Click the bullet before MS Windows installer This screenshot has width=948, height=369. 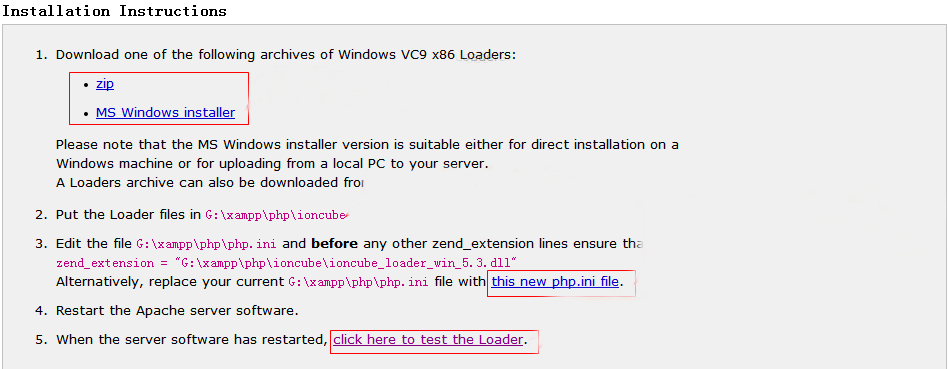[x=86, y=113]
